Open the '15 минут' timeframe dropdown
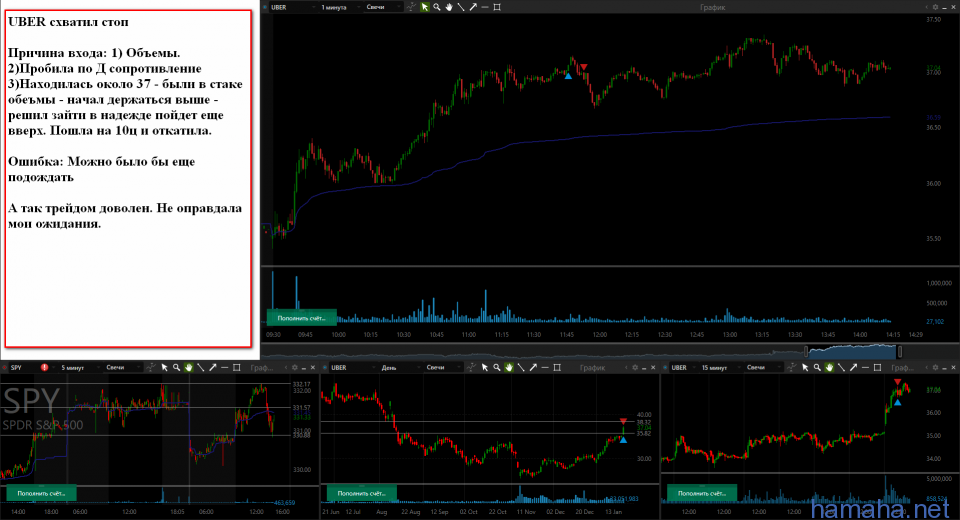960x520 pixels. coord(720,367)
